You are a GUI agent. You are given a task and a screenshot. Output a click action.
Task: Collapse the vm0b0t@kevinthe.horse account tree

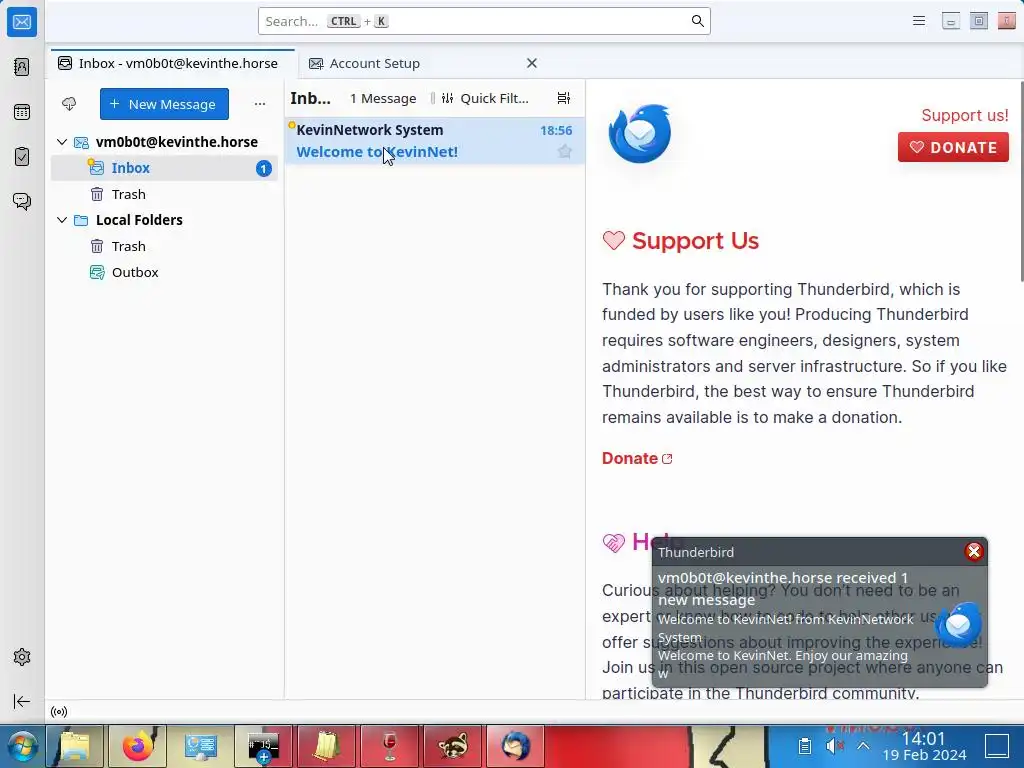(62, 142)
